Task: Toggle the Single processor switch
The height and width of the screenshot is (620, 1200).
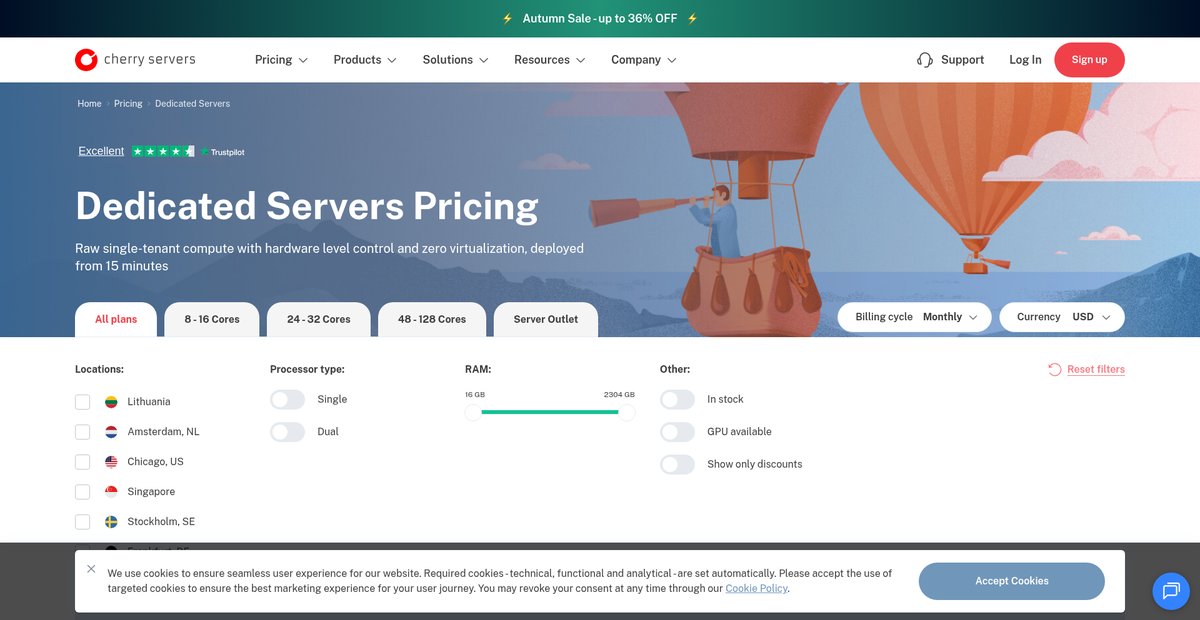Action: [x=287, y=399]
